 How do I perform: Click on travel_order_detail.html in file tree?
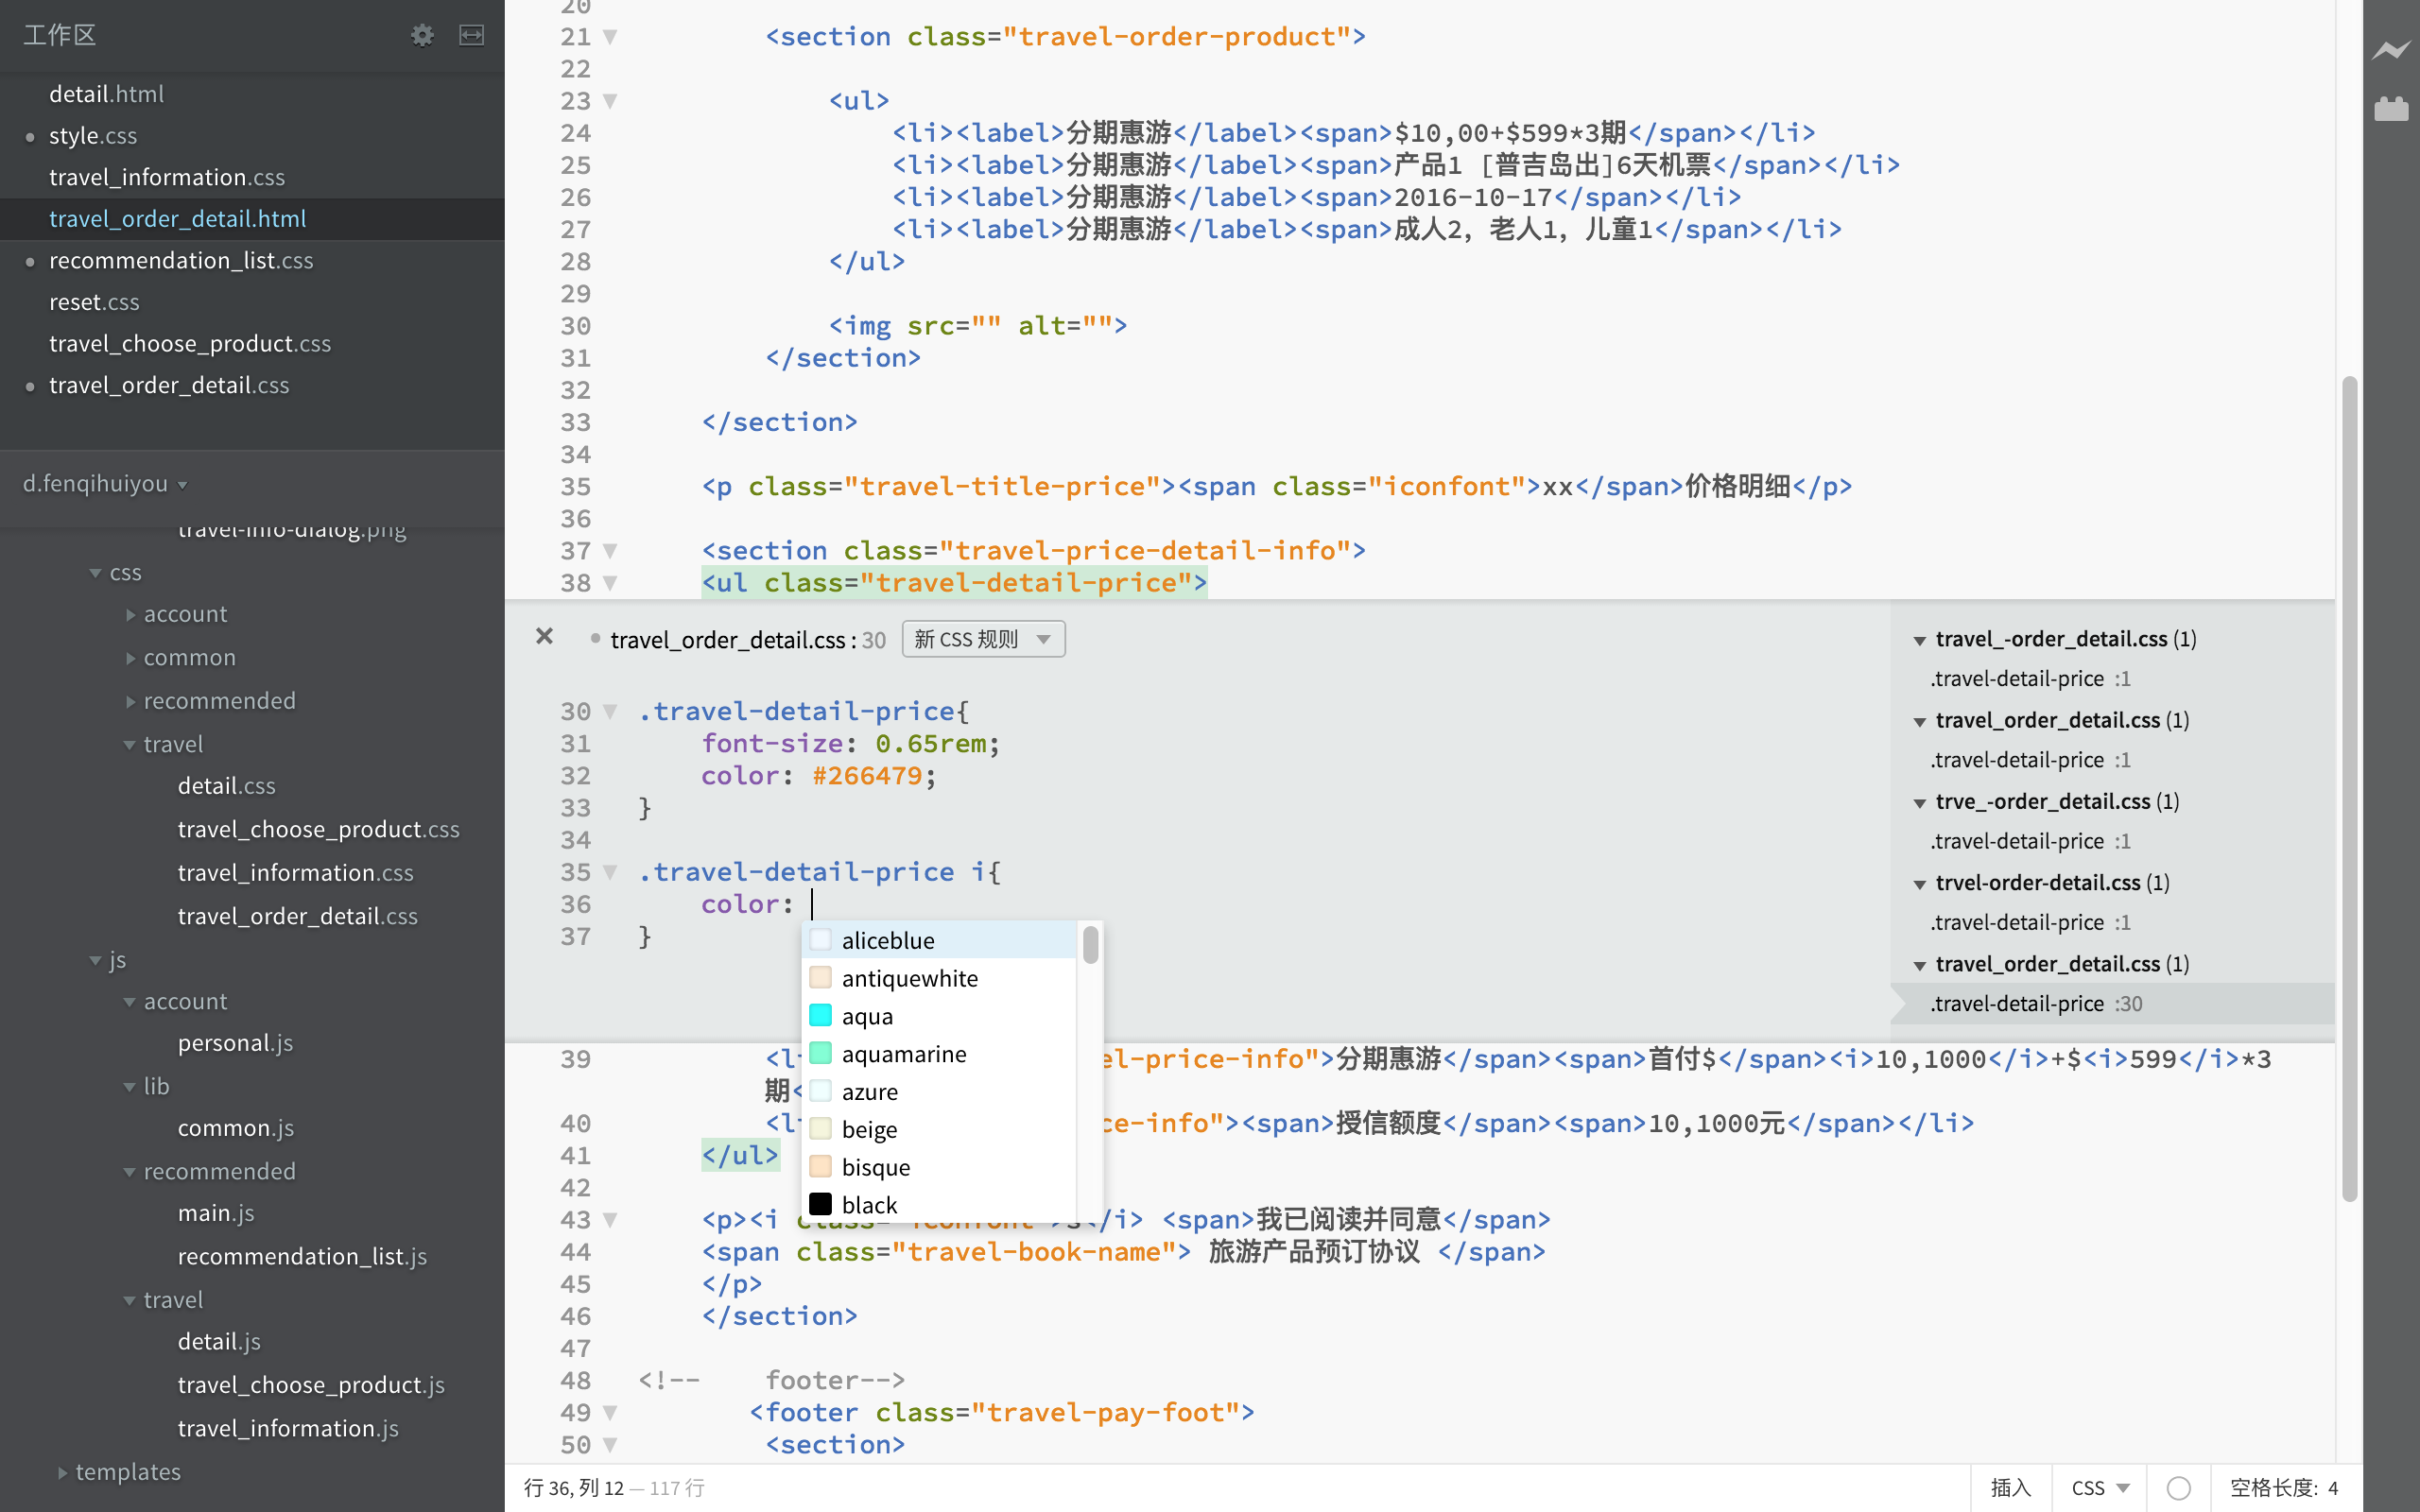(x=178, y=216)
